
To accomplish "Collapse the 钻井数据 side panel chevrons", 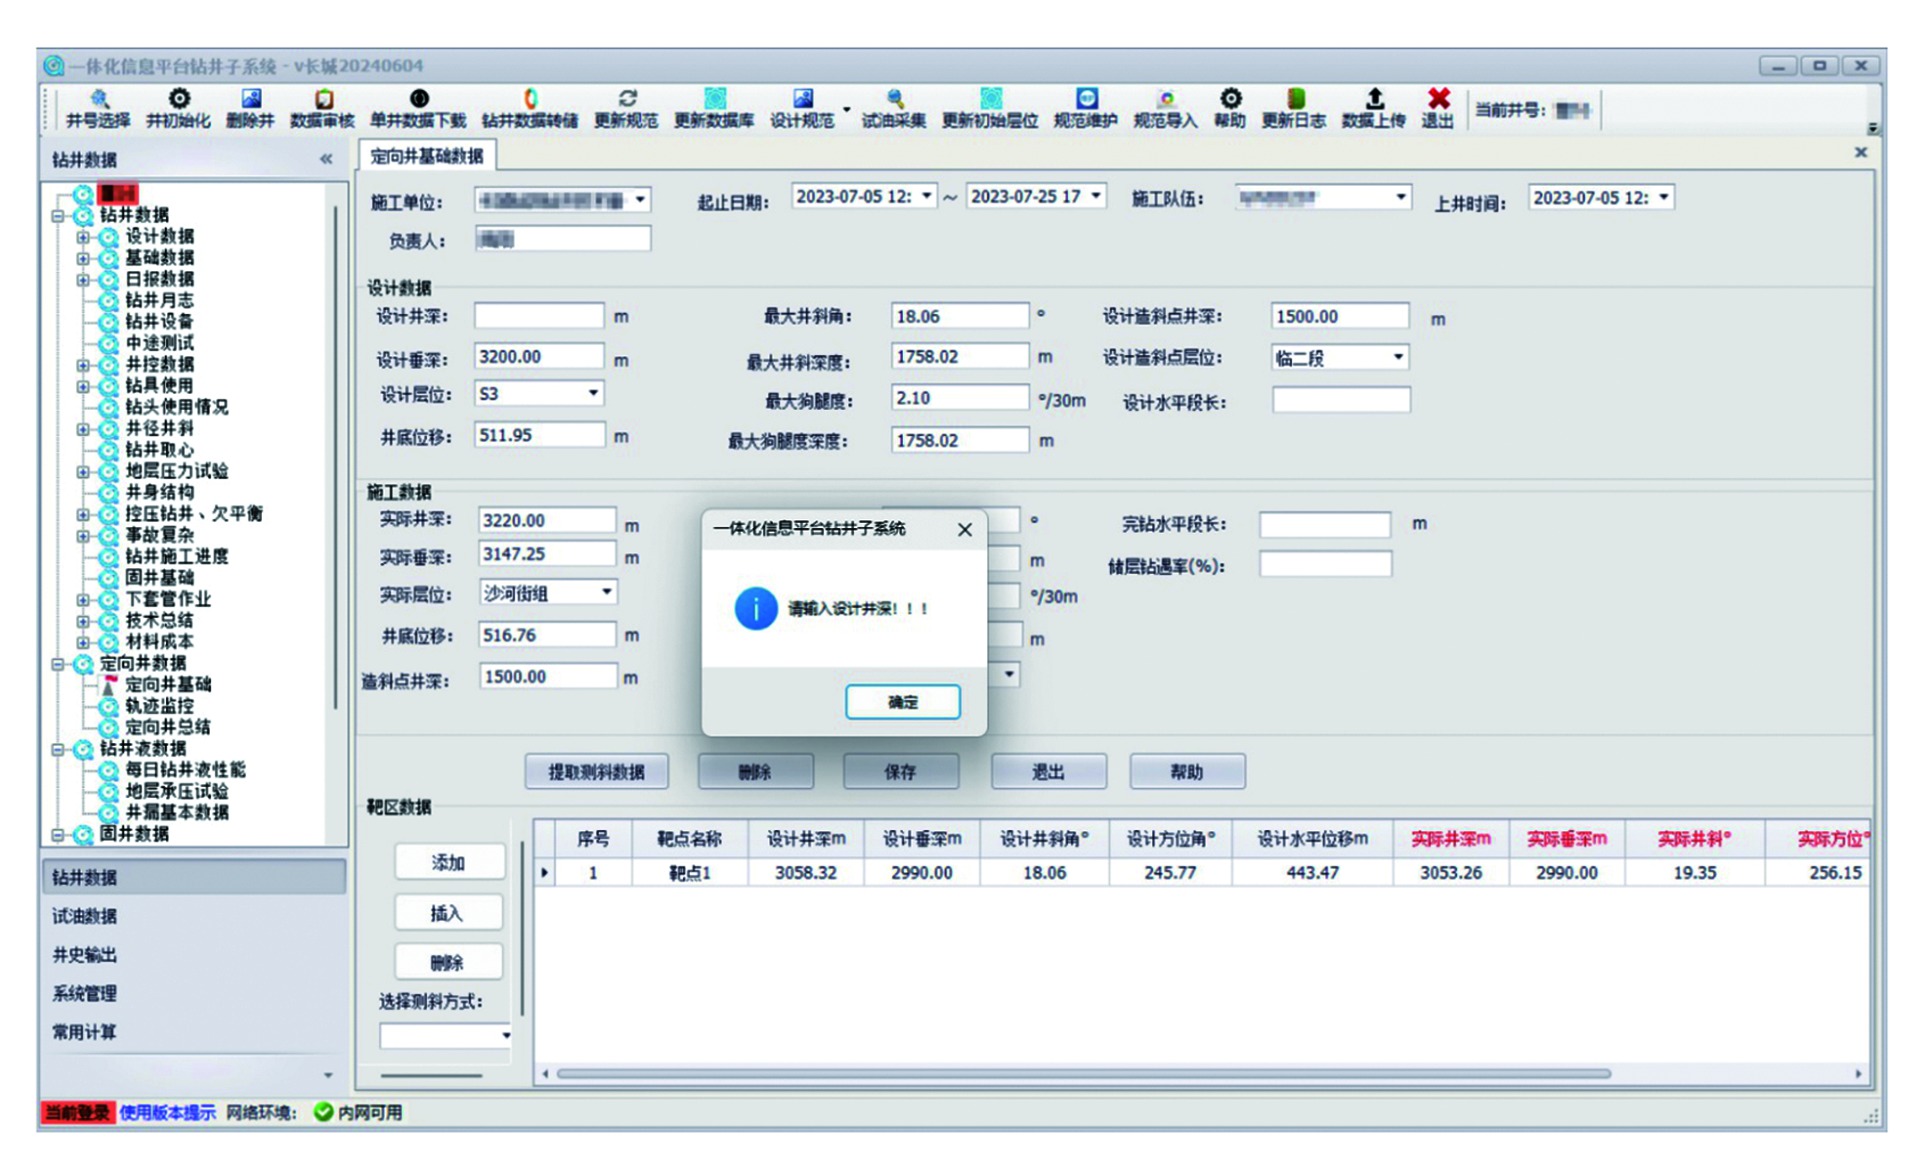I will pos(326,159).
